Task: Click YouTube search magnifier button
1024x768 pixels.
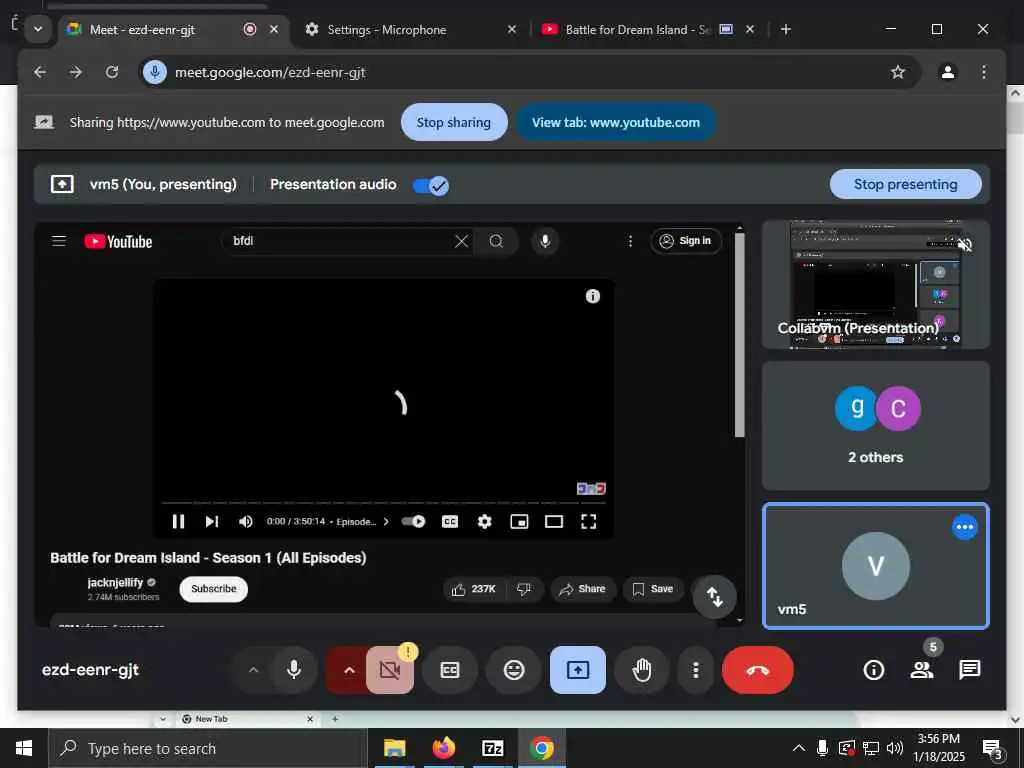Action: [496, 241]
